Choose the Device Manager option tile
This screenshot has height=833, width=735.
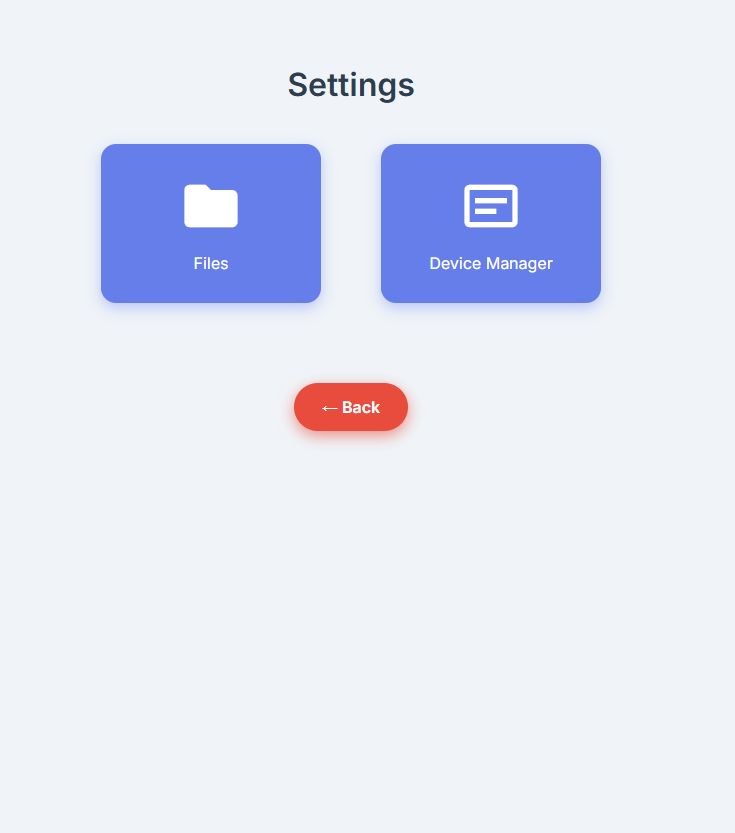click(491, 223)
